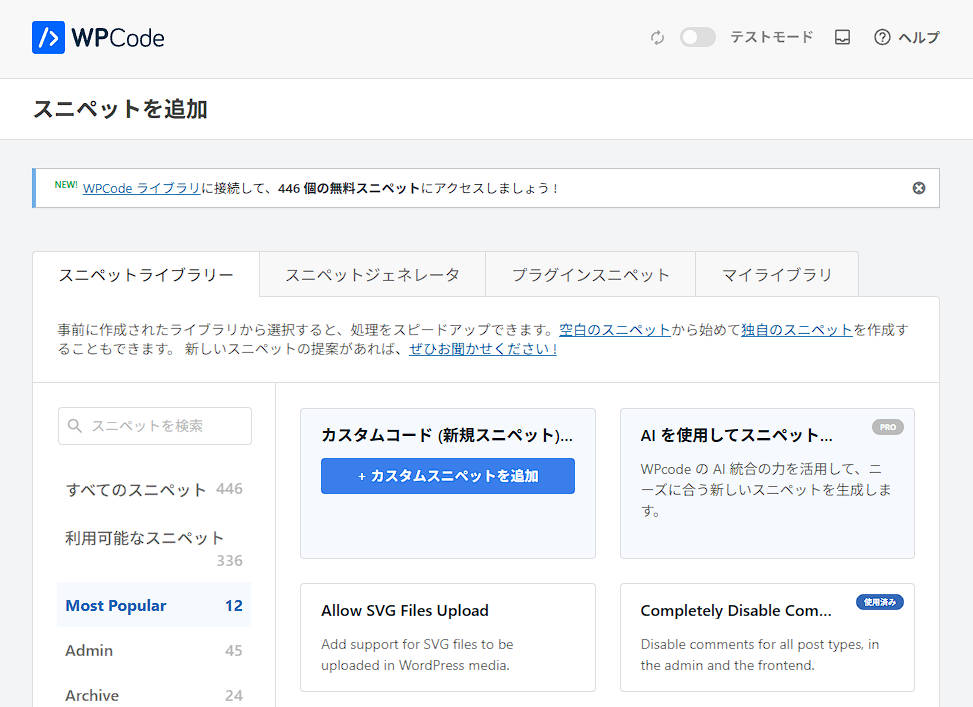Click the refresh sync icon in header
This screenshot has height=707, width=973.
pos(657,38)
